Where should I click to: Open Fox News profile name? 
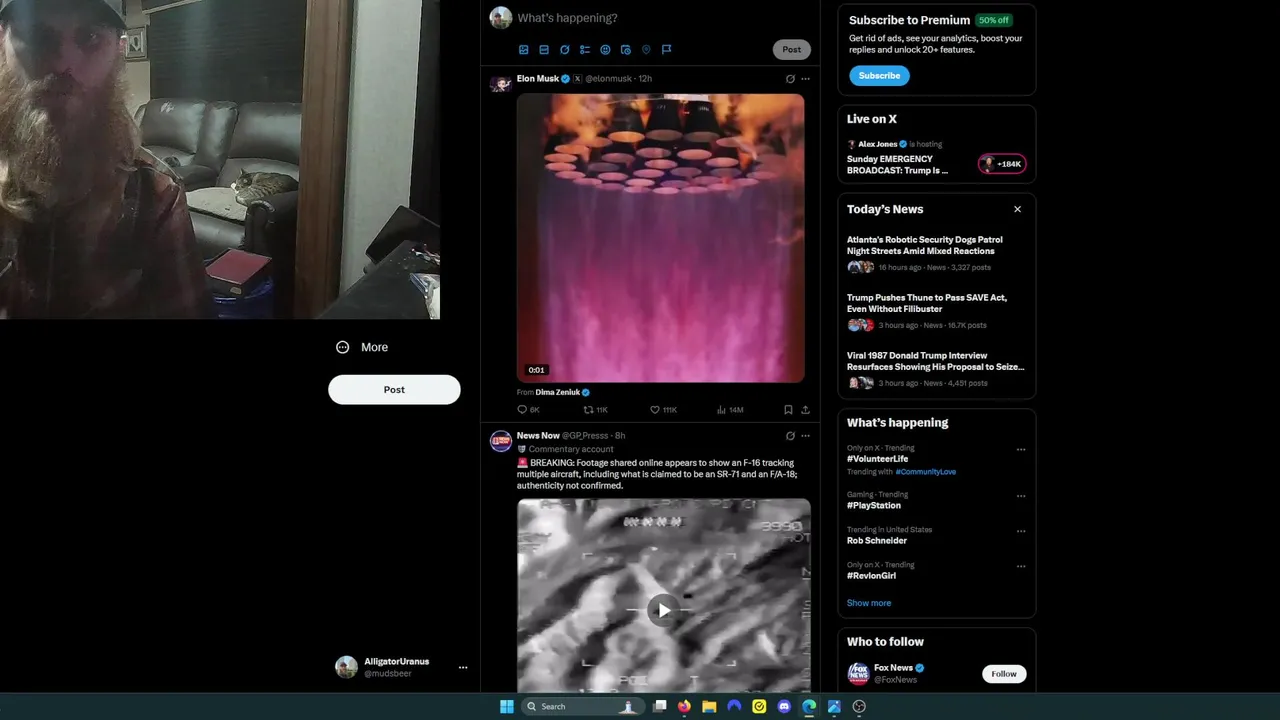893,668
